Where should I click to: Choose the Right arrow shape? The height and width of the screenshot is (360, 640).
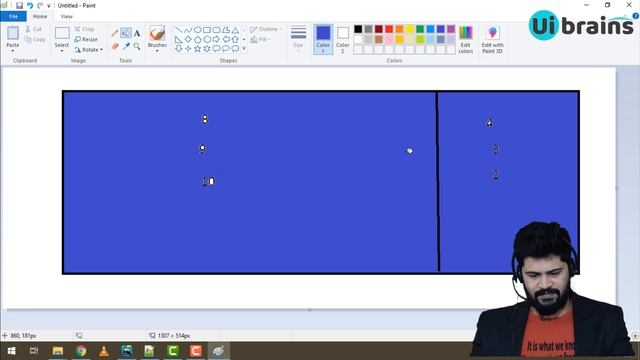216,39
